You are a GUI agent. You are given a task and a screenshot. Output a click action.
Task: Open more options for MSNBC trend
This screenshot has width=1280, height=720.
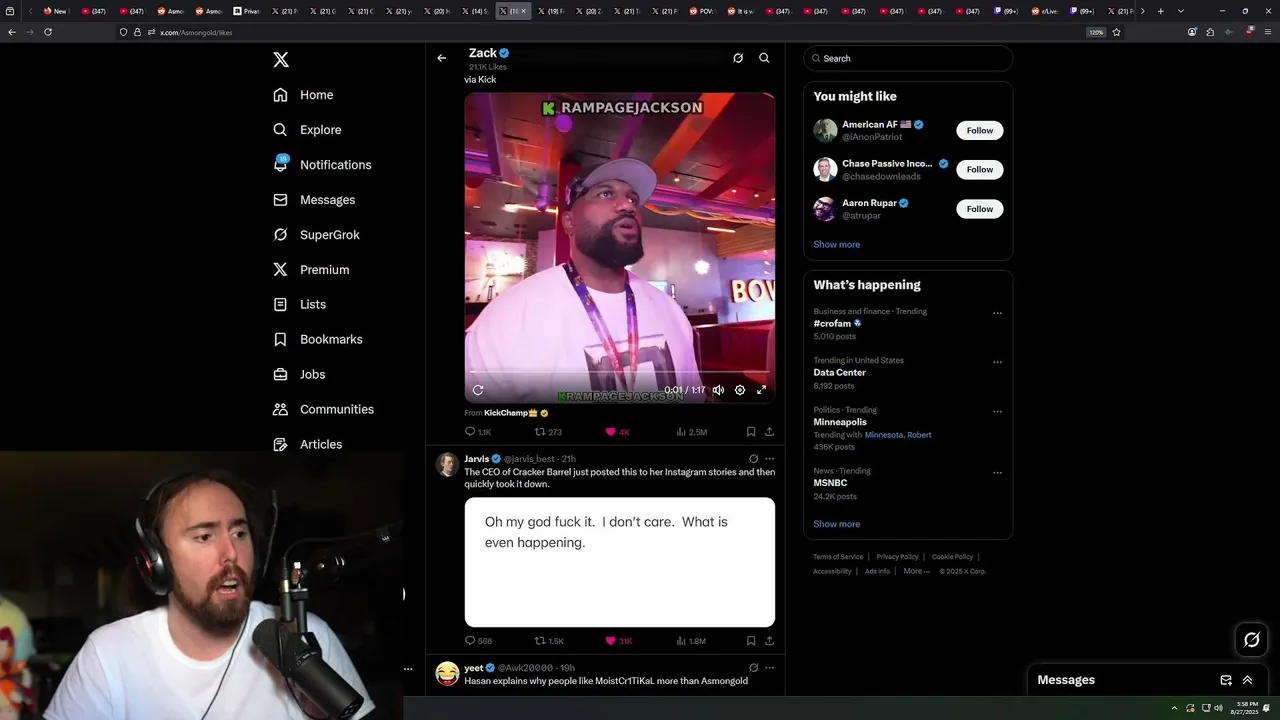(x=997, y=472)
